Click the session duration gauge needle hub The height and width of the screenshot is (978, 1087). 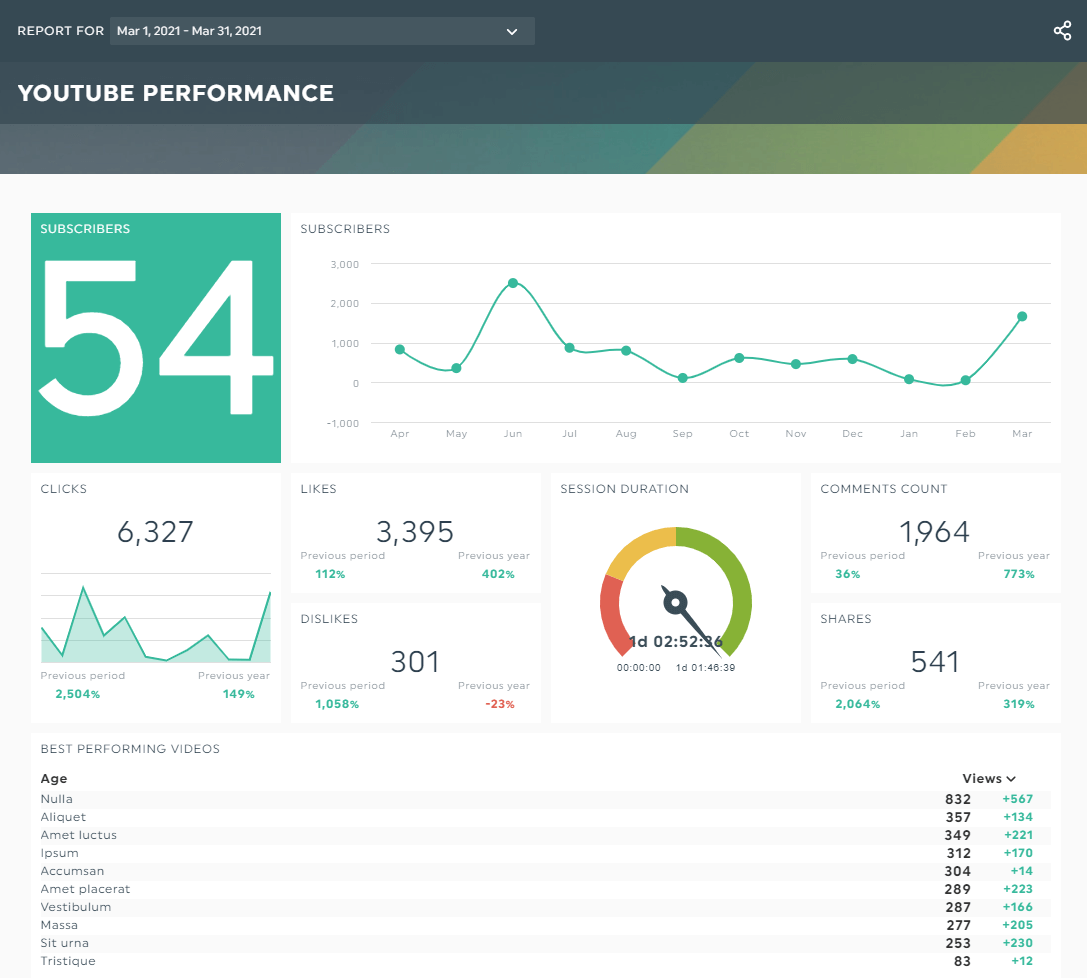675,602
